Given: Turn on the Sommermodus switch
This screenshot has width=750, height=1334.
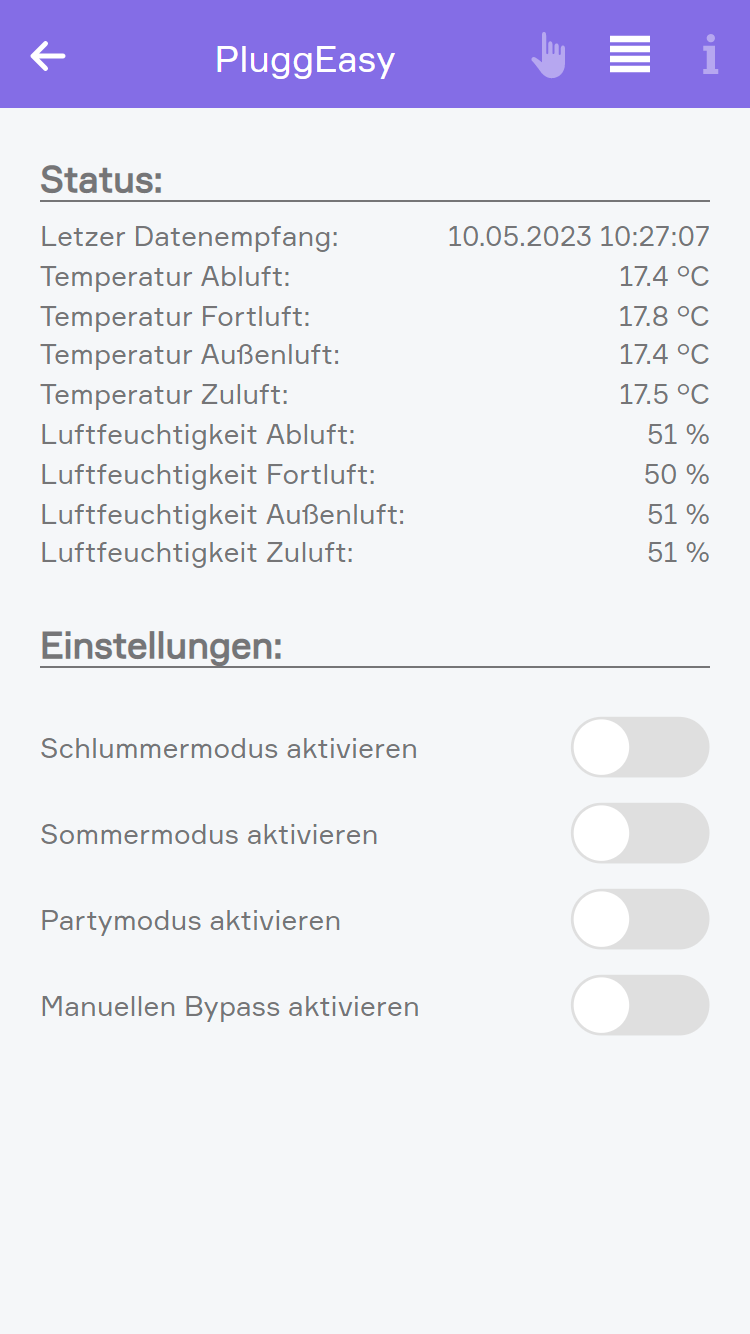Looking at the screenshot, I should (640, 833).
